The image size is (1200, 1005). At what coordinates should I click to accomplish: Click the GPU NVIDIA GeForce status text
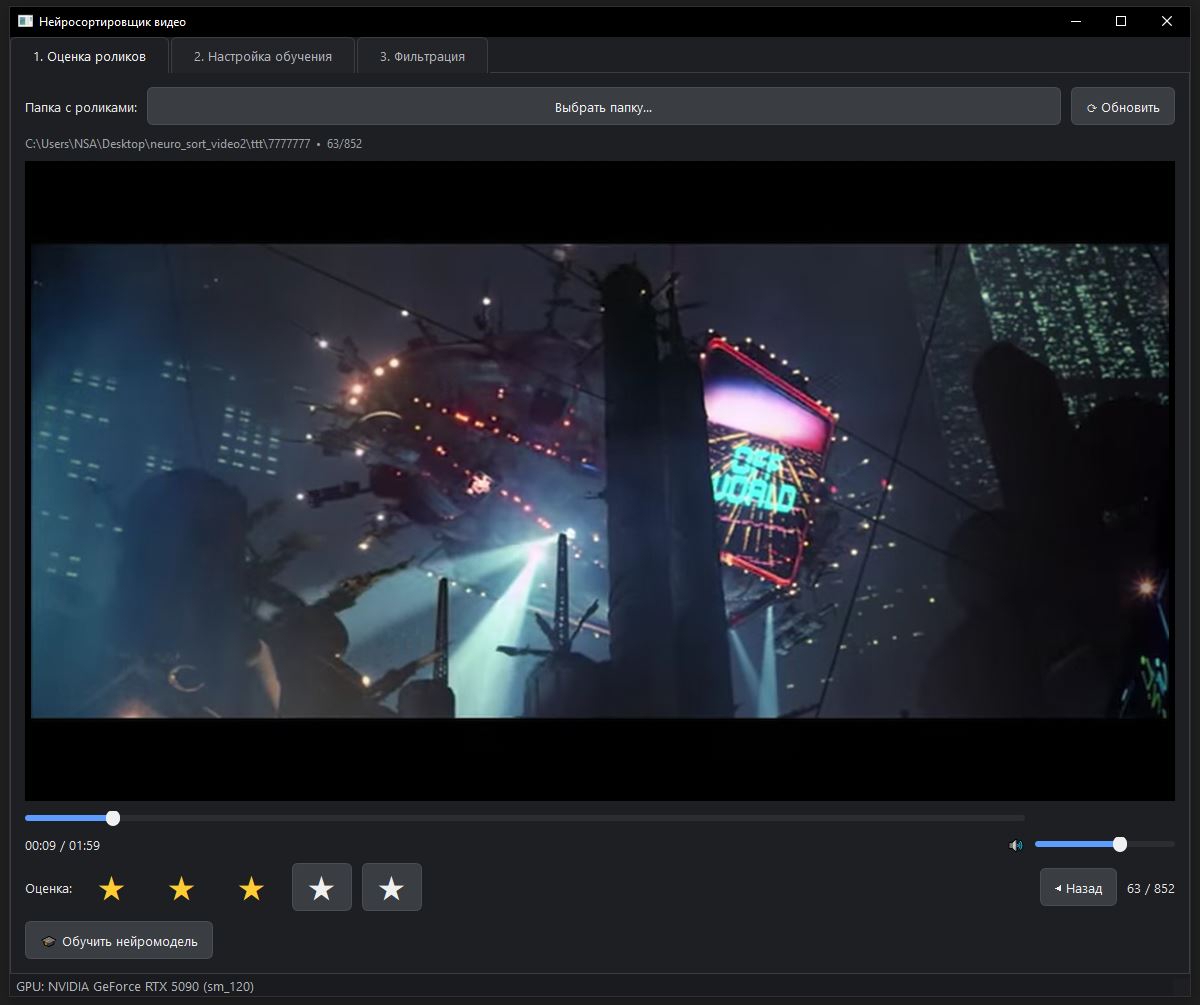(135, 986)
